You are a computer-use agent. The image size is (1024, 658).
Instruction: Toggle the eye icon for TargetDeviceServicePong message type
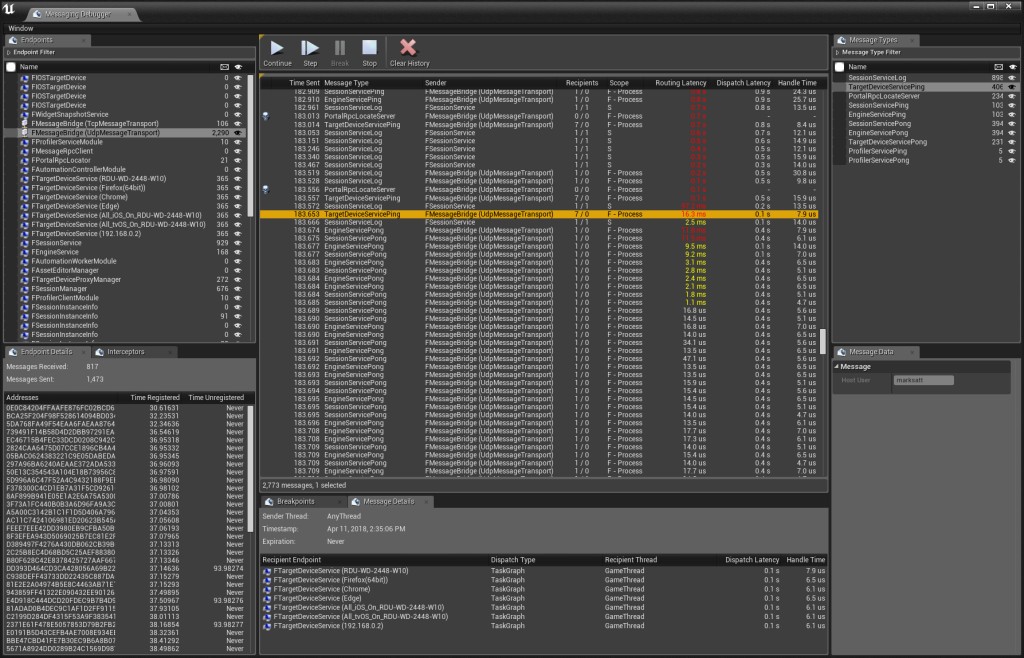tap(1013, 142)
